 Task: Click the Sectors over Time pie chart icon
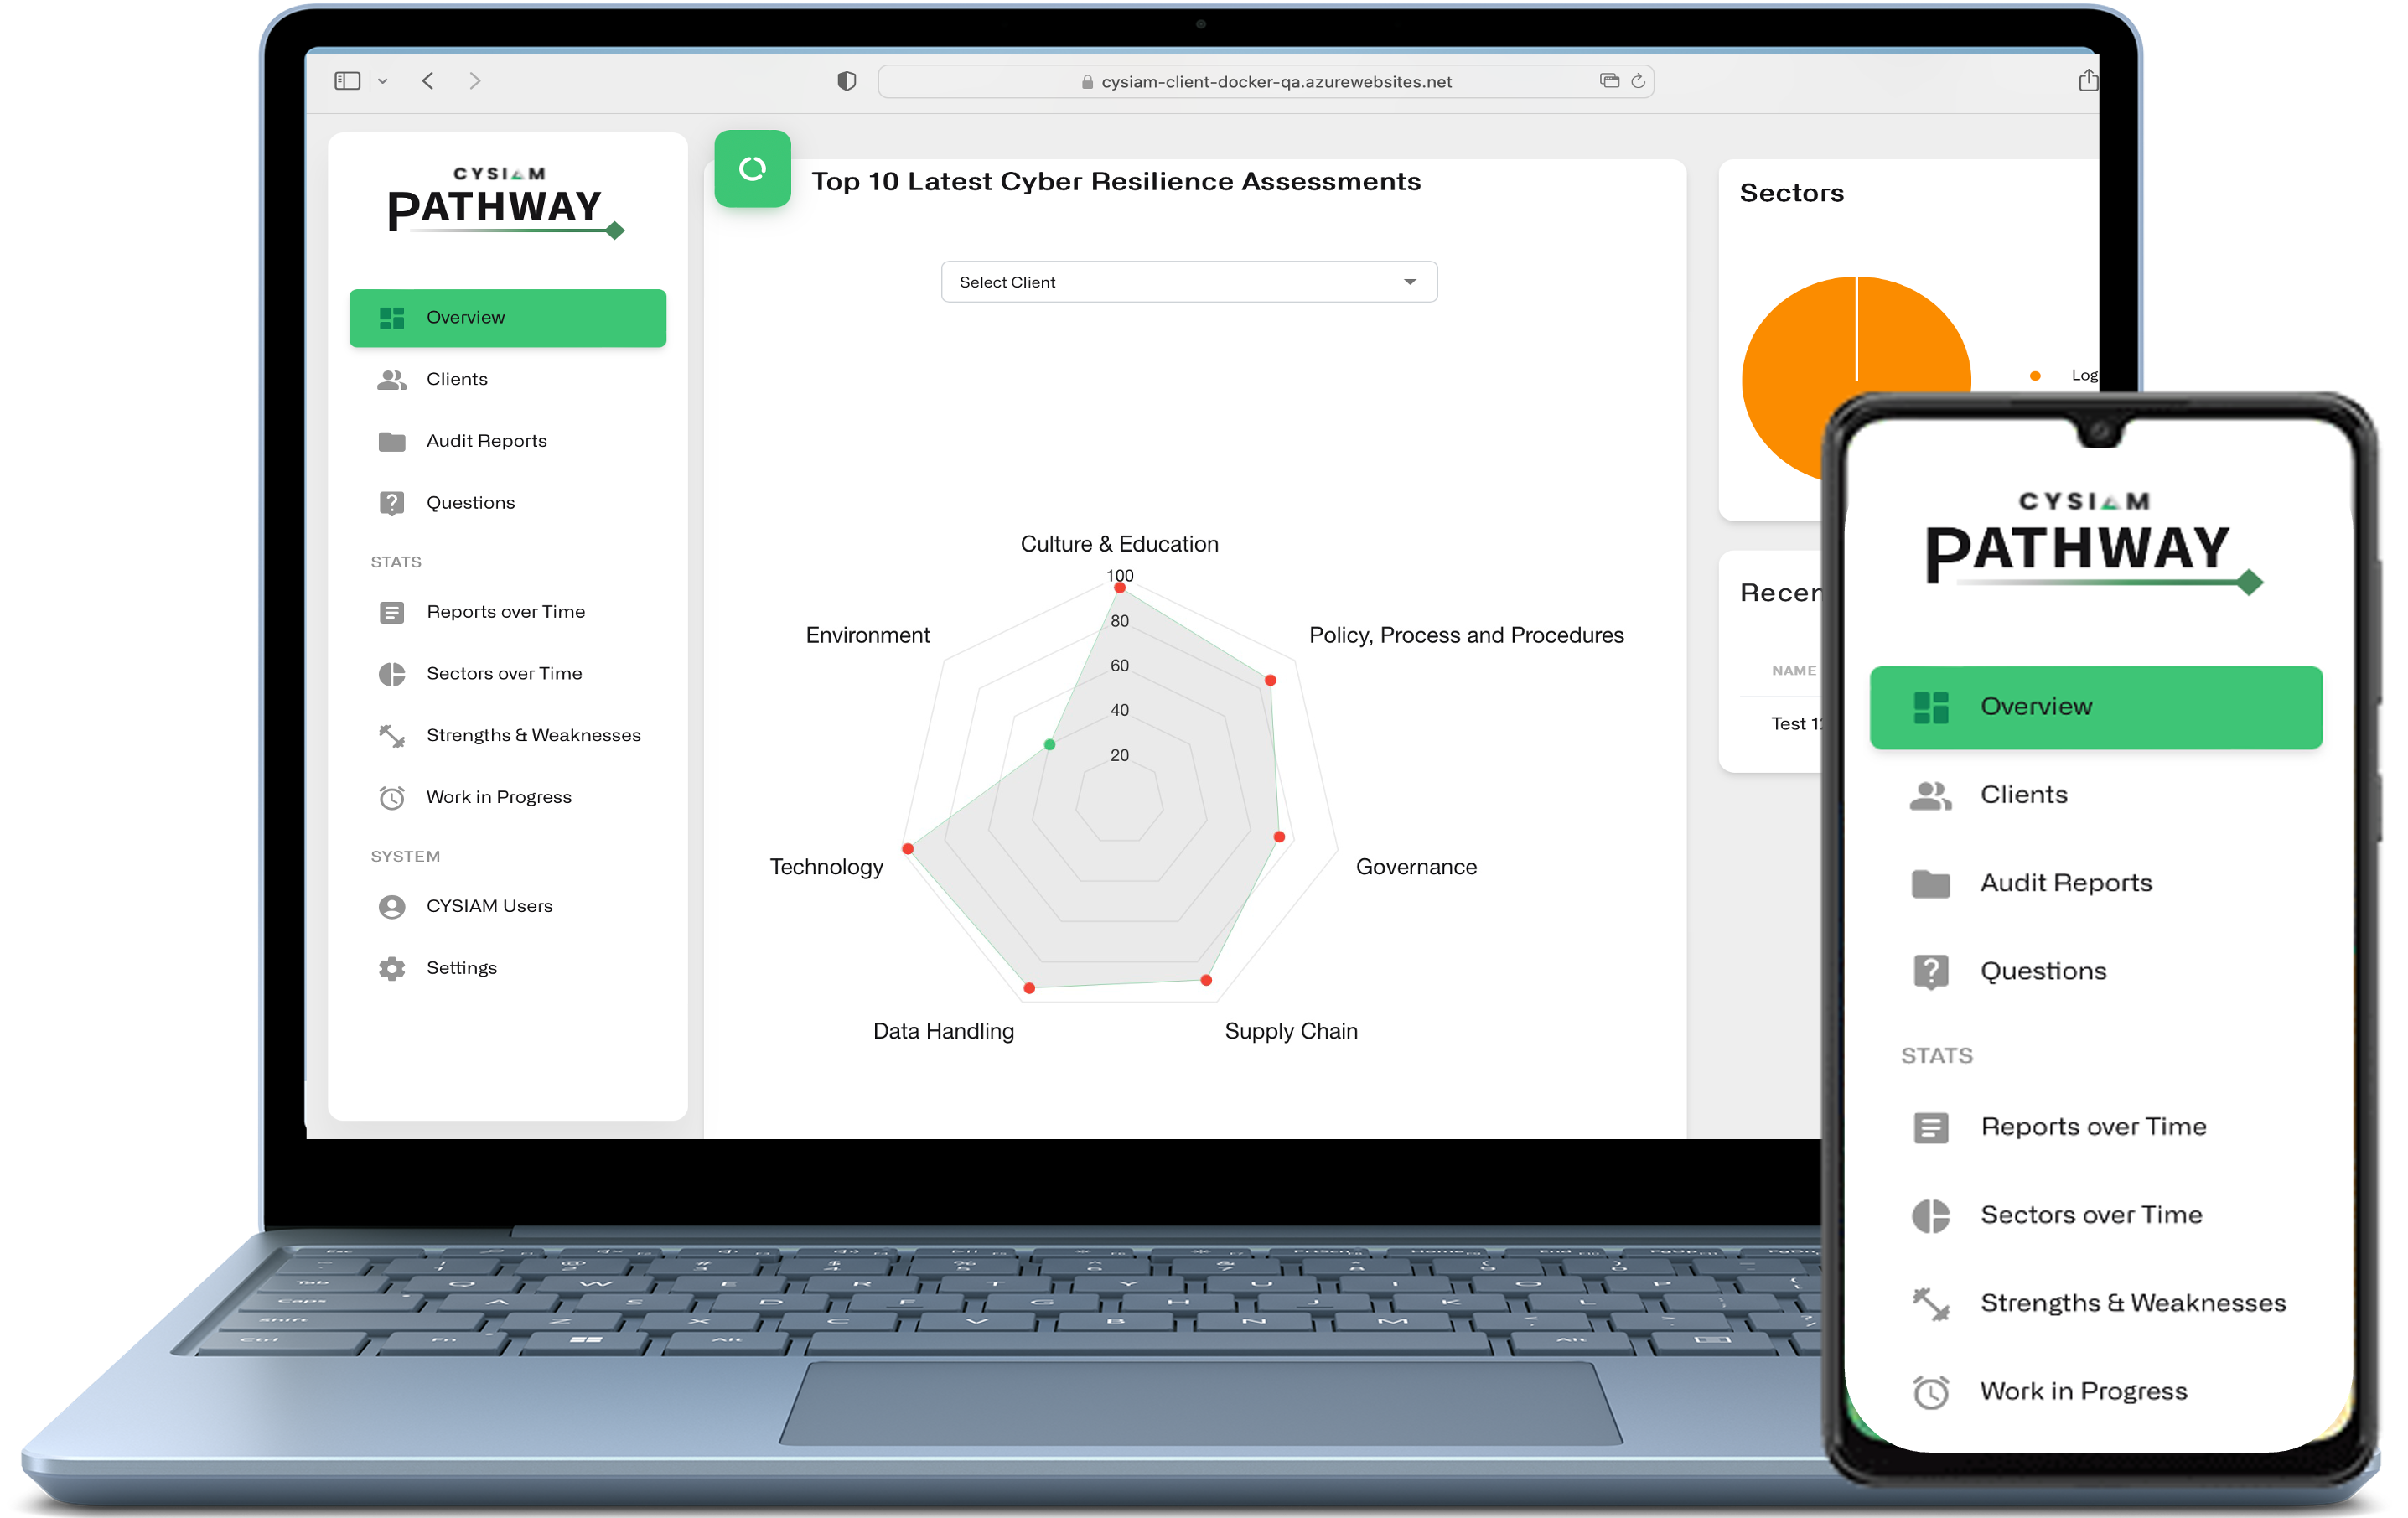coord(390,673)
